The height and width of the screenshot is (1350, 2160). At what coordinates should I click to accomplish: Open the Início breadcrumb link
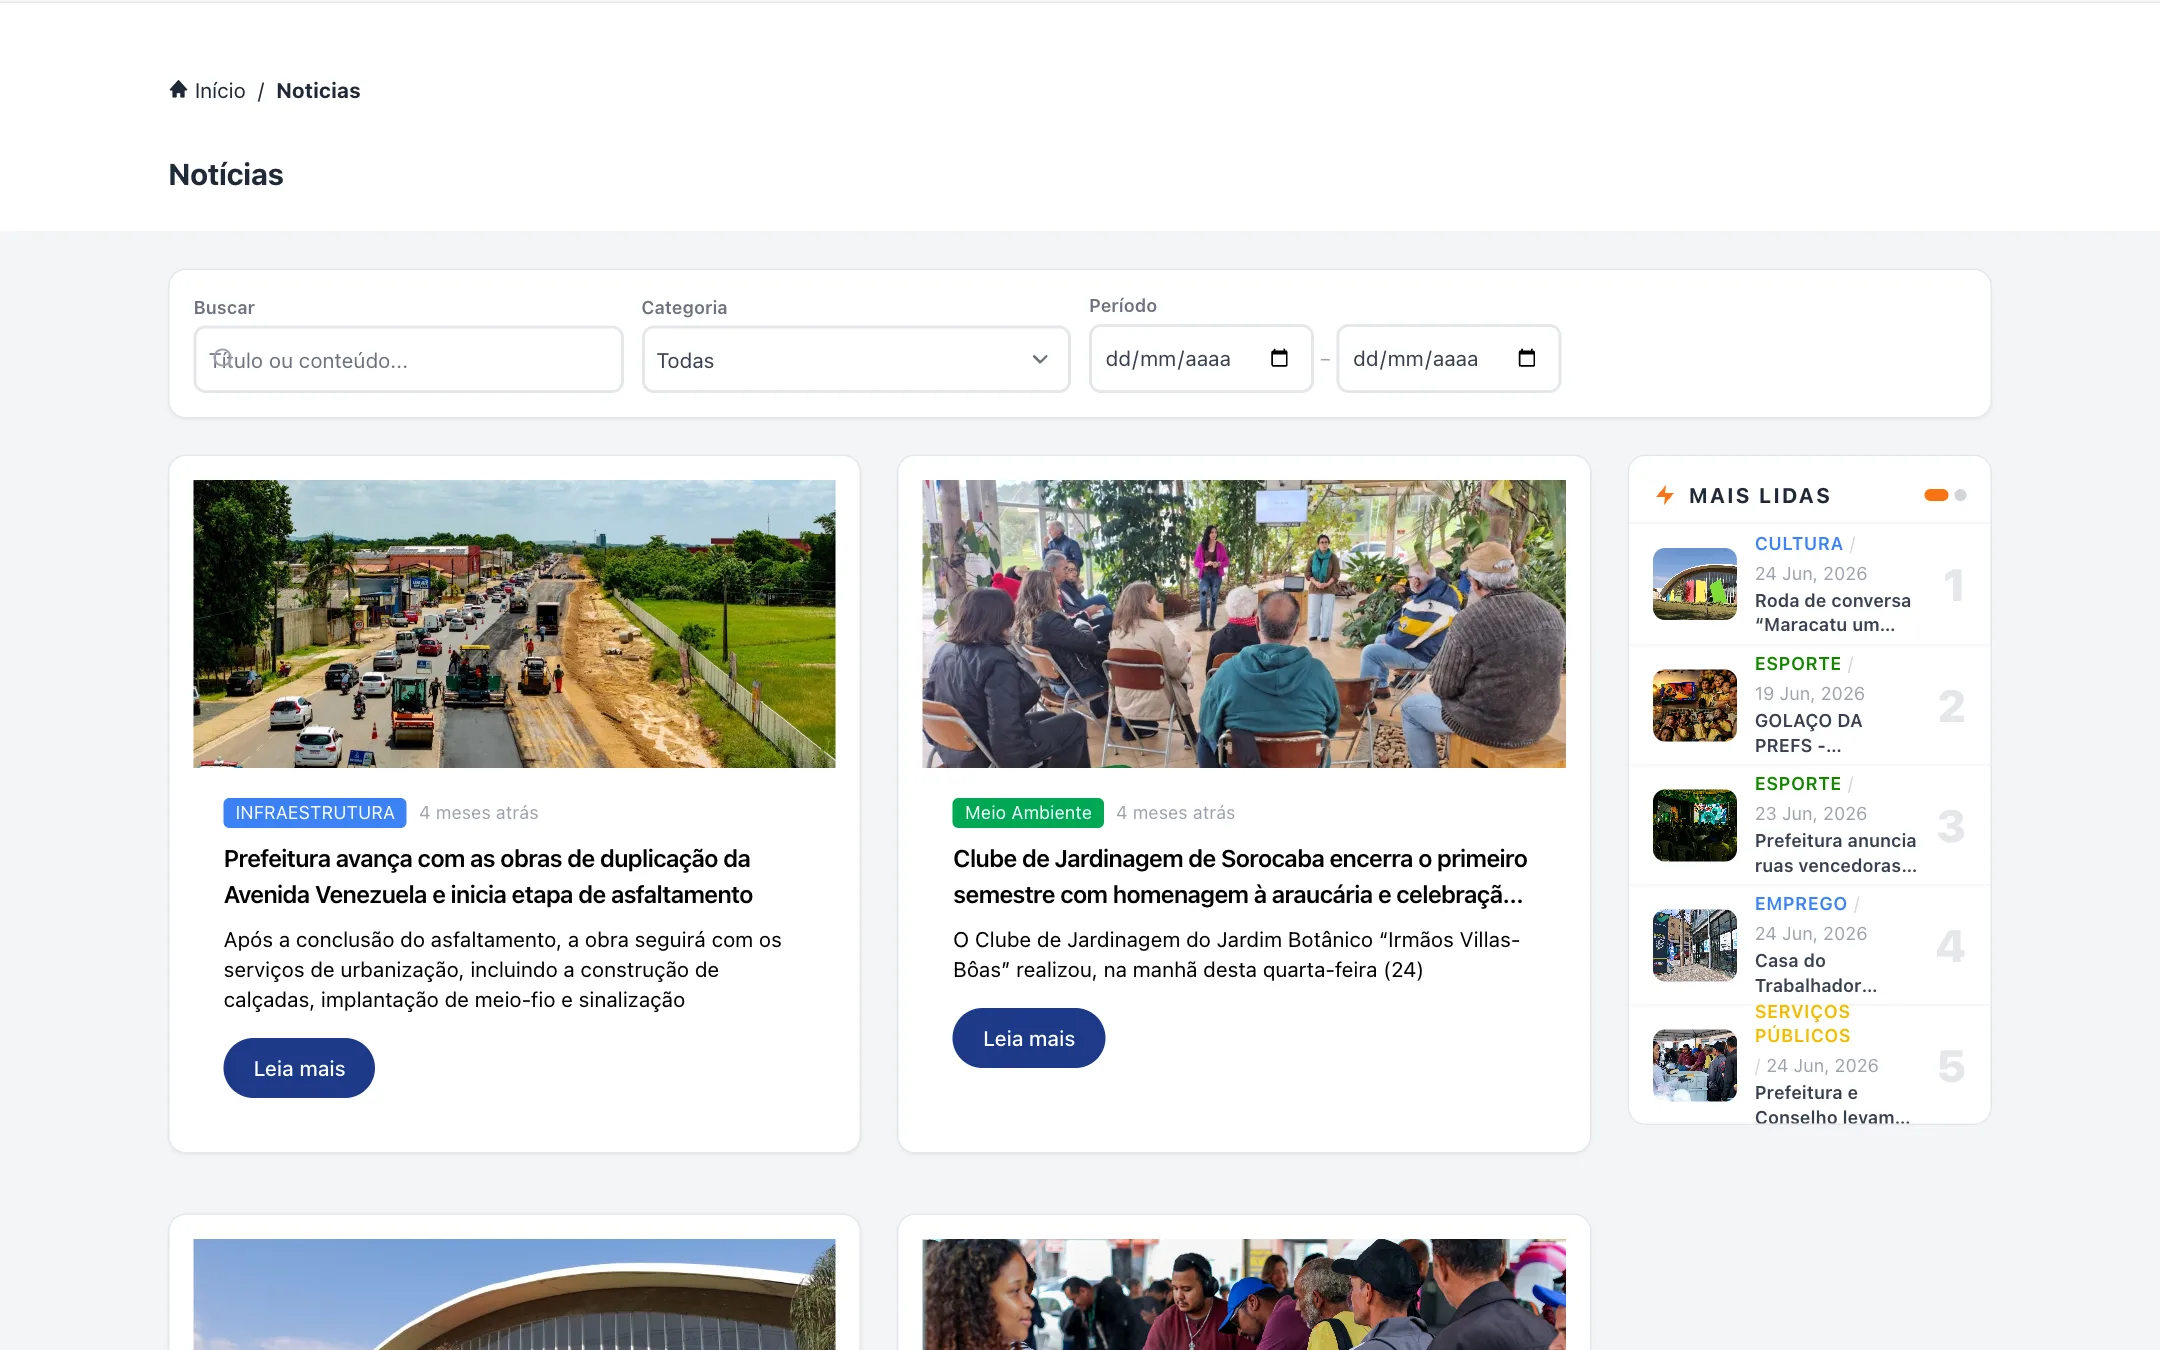pos(219,91)
